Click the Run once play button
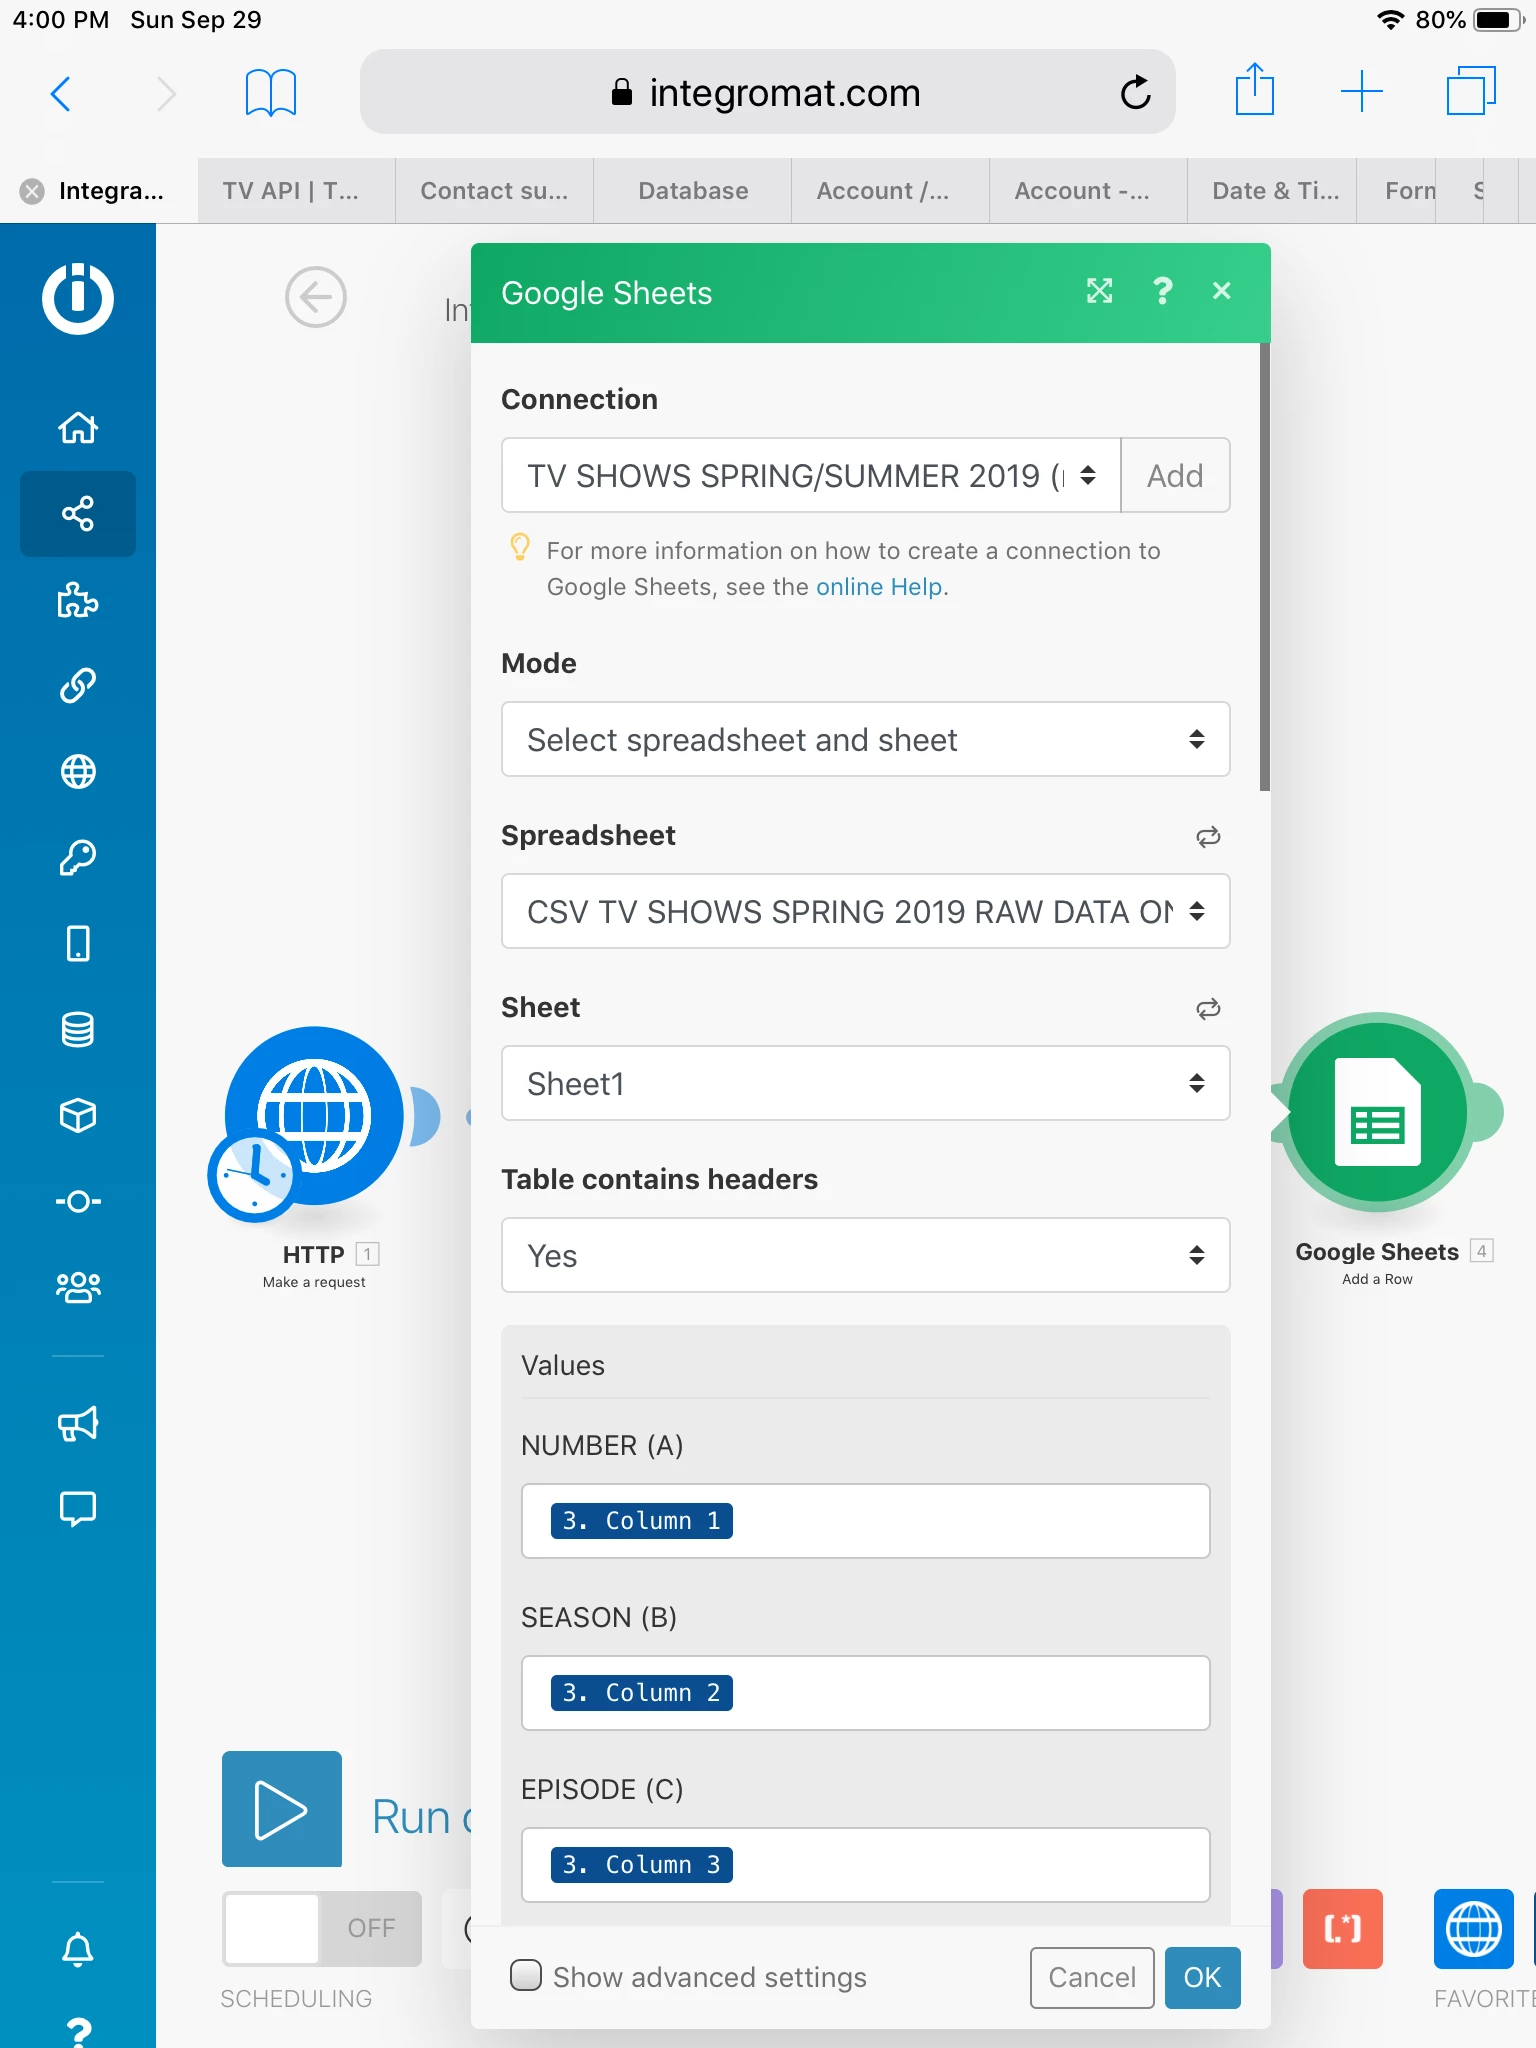Screen dimensions: 1536x2048 pos(282,1809)
